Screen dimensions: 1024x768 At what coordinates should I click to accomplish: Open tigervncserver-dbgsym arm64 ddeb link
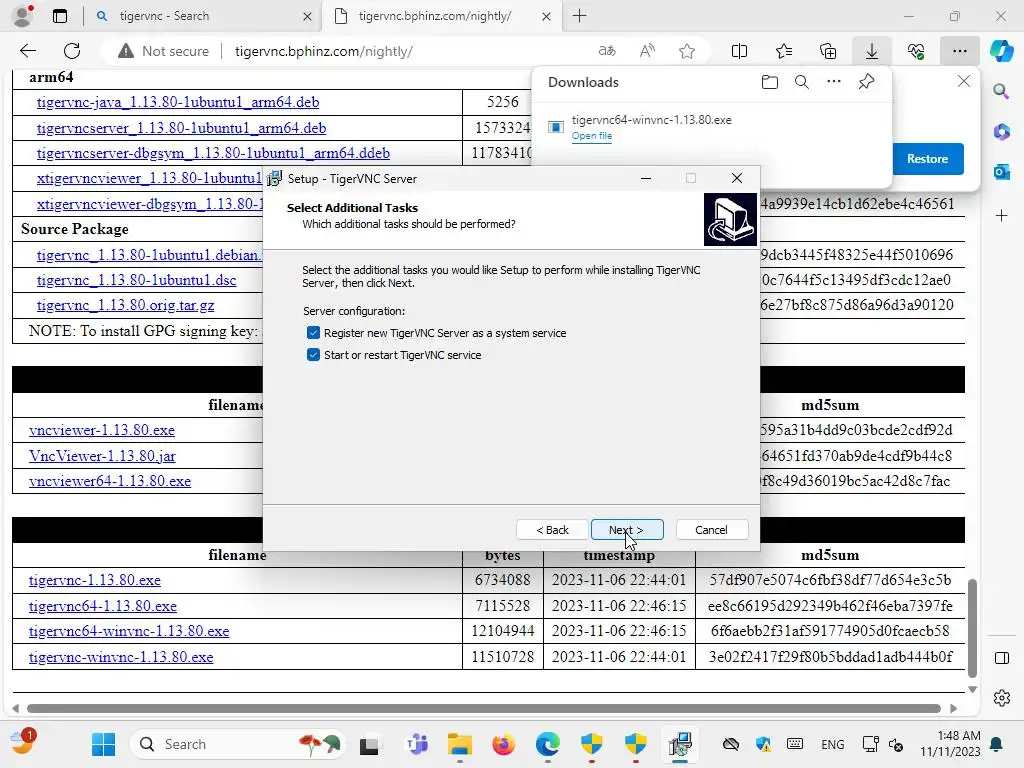[213, 153]
